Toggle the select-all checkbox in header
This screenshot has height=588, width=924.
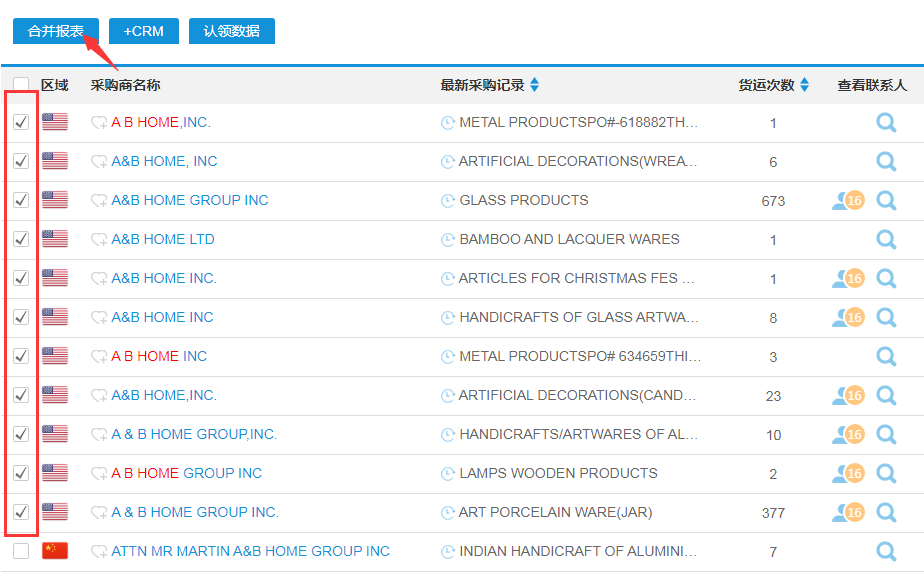[21, 85]
